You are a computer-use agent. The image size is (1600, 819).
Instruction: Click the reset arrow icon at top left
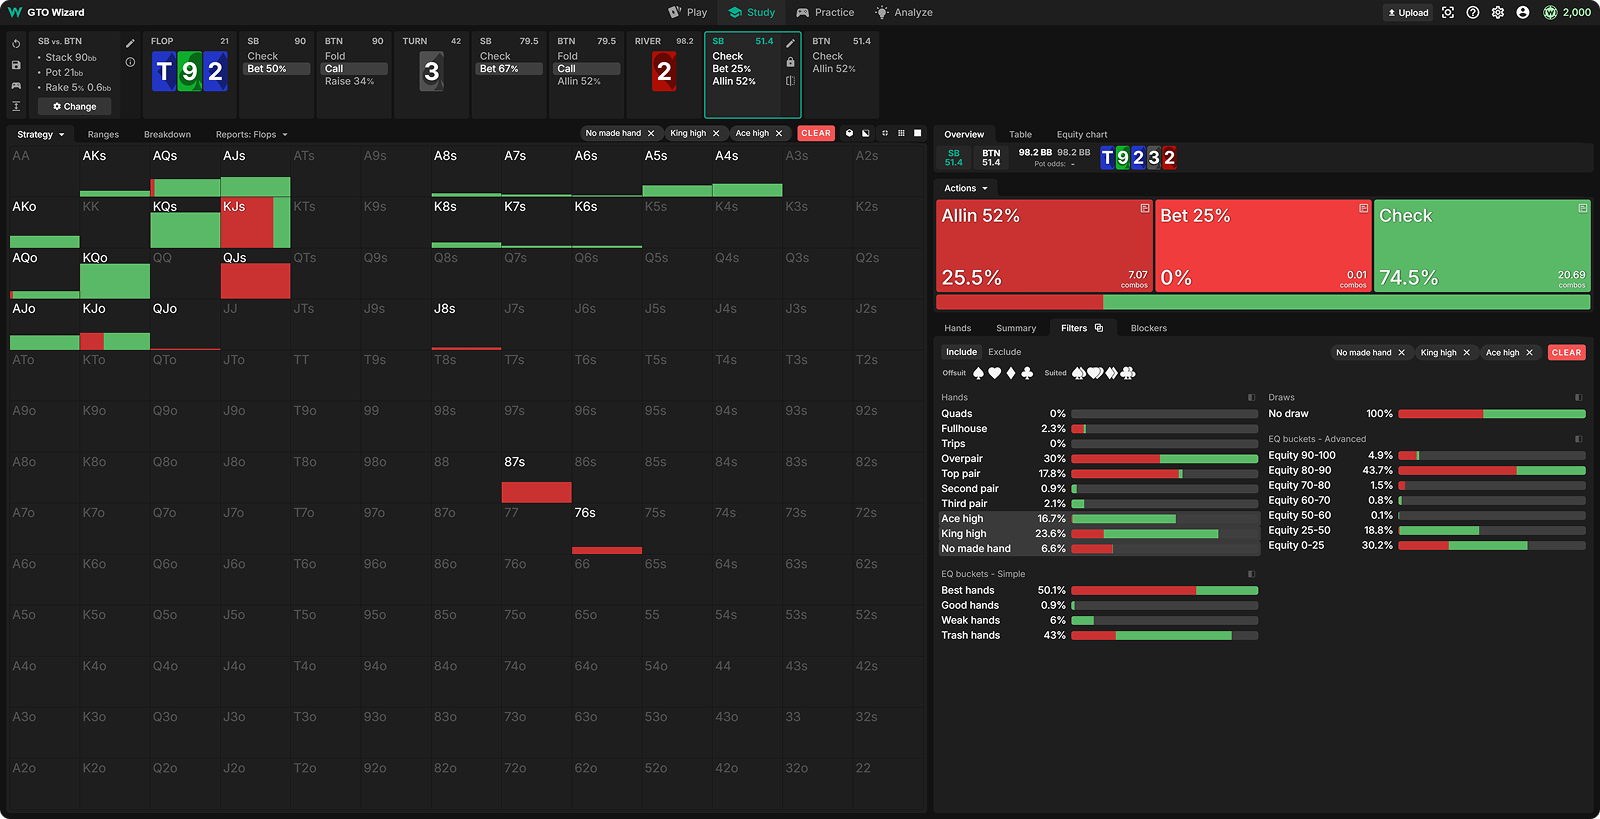[16, 44]
